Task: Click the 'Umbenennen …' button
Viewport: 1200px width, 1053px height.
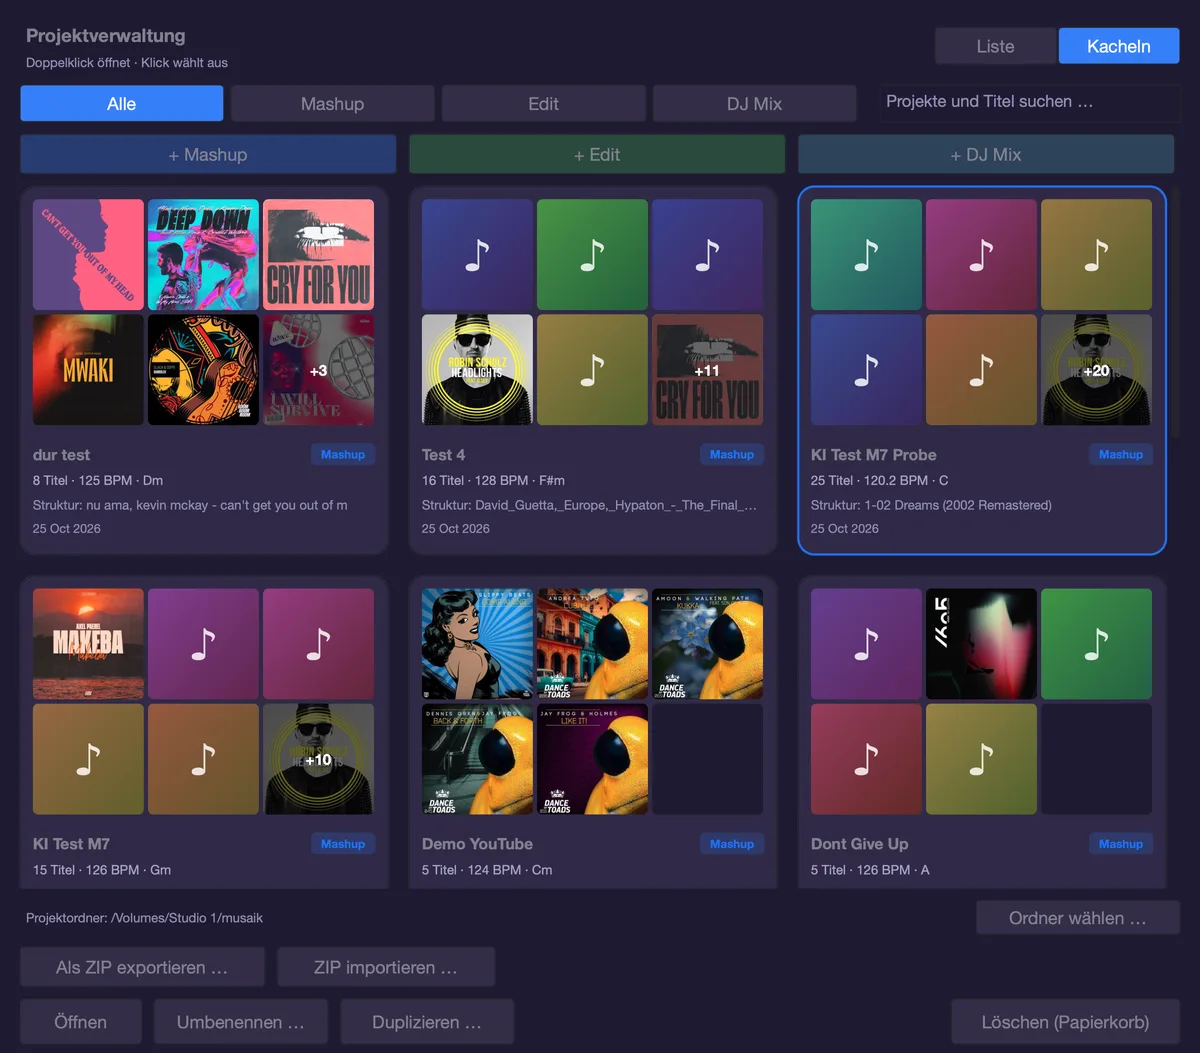Action: pyautogui.click(x=240, y=1022)
